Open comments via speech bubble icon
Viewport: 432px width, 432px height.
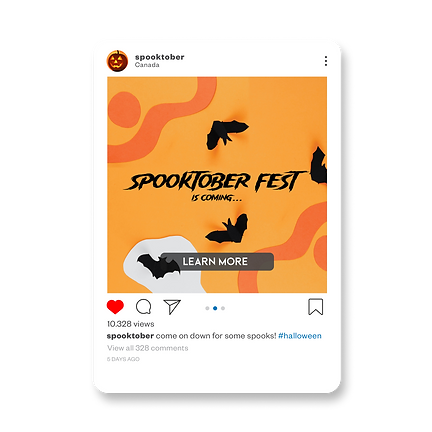point(144,307)
